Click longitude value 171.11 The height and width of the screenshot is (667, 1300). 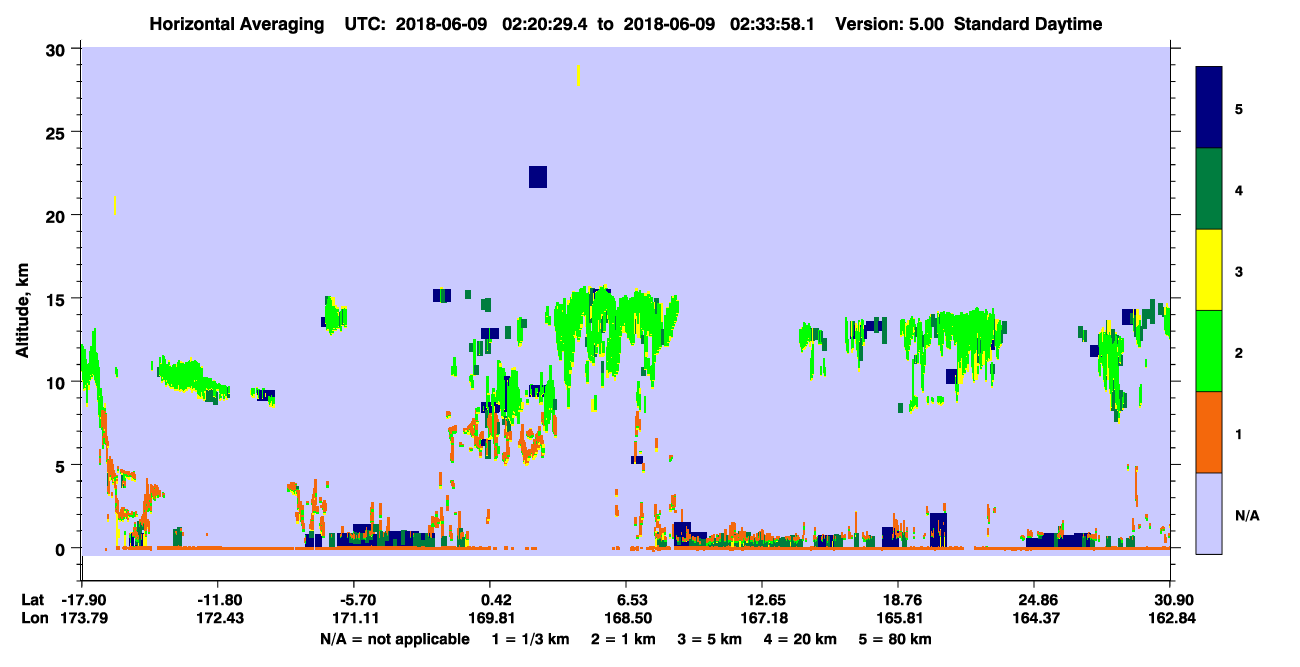(x=354, y=619)
